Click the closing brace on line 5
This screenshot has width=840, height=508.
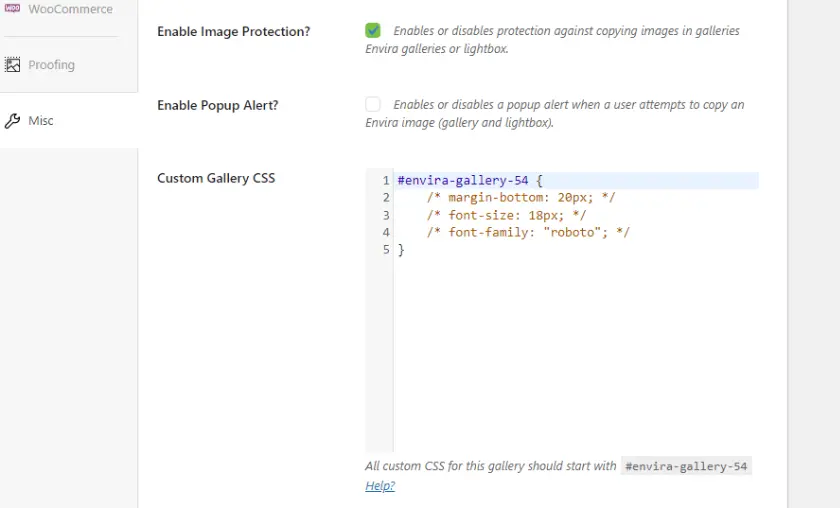pyautogui.click(x=401, y=249)
